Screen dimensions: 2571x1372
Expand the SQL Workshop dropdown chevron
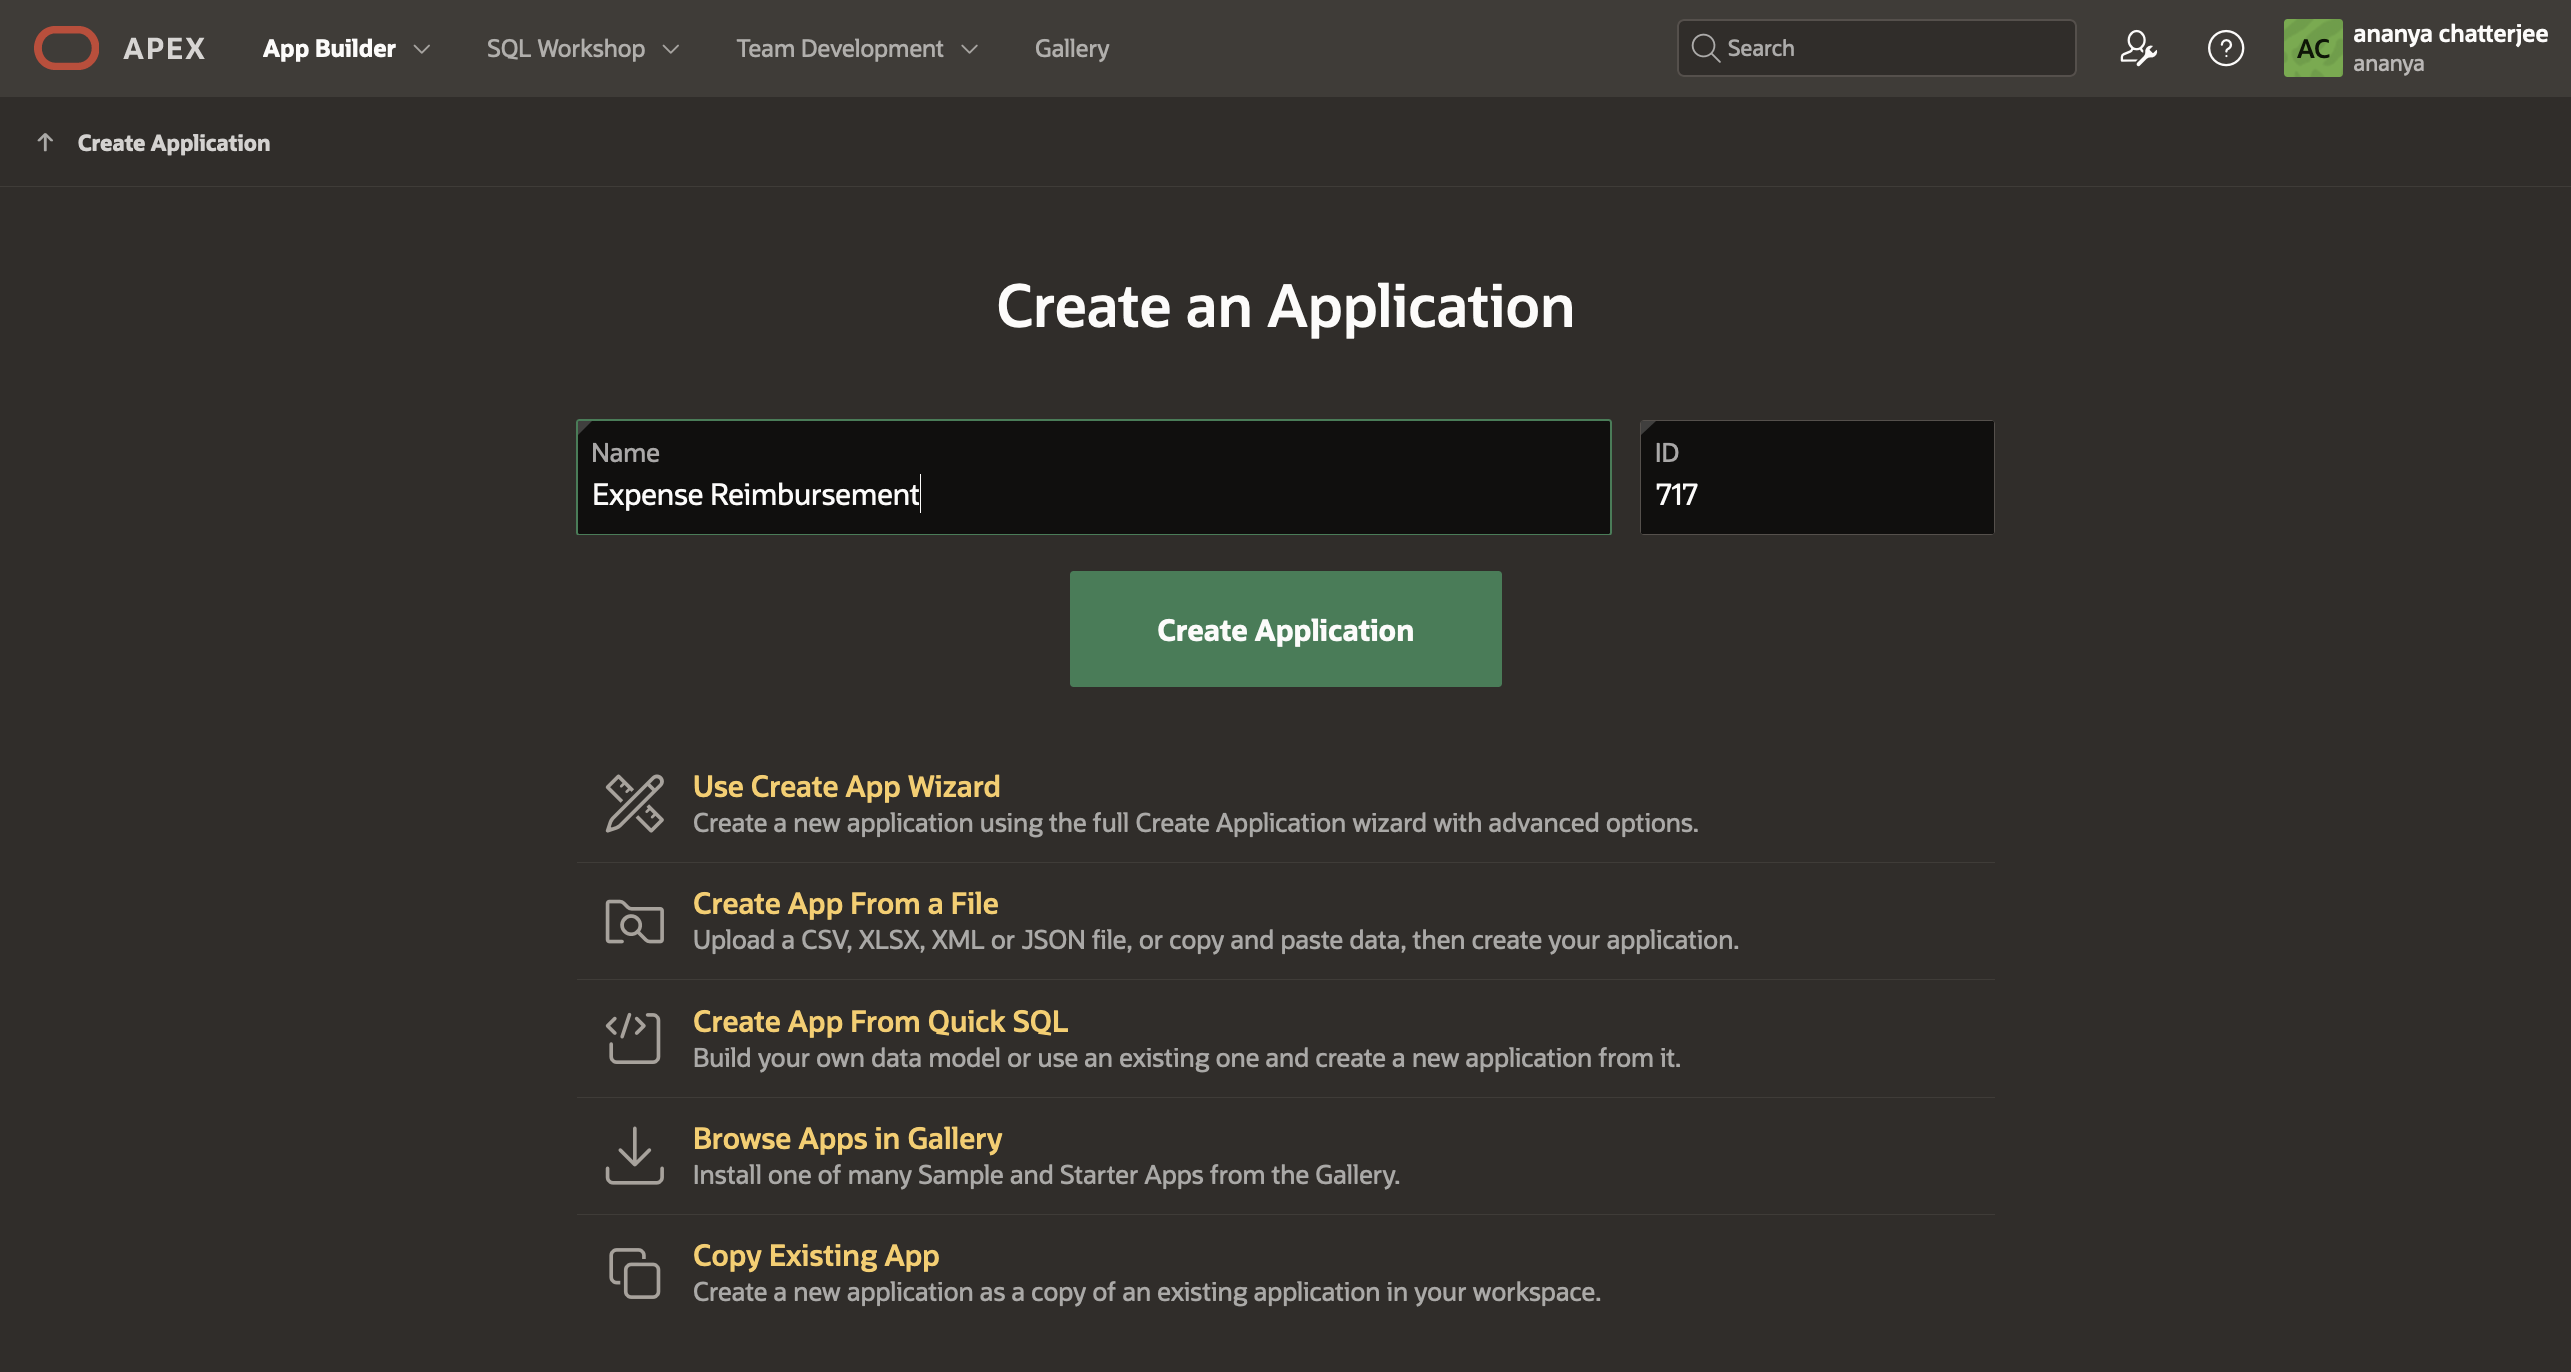click(x=671, y=48)
